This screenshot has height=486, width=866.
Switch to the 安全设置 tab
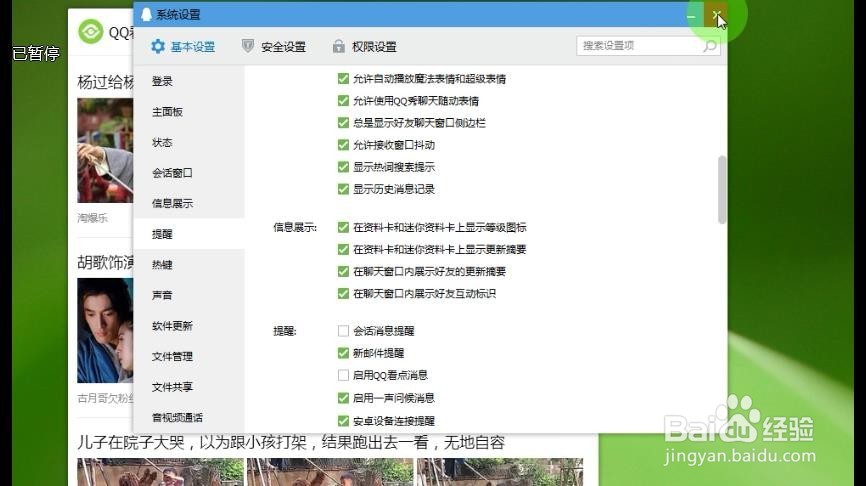274,47
